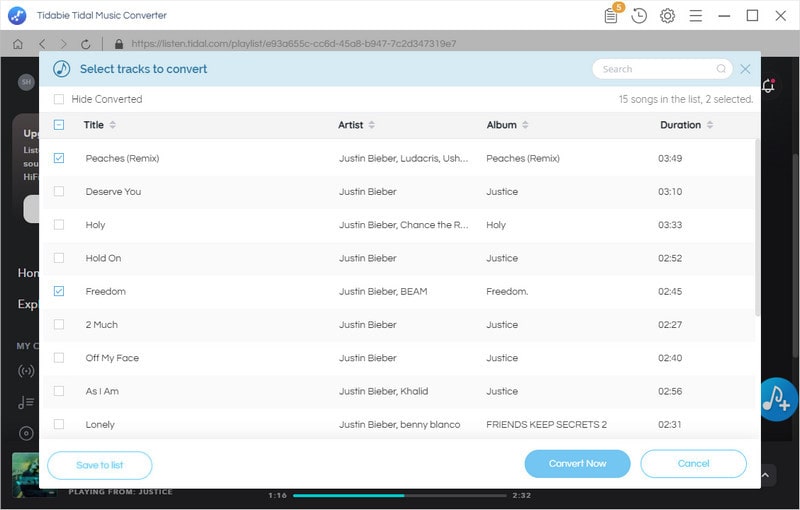Toggle the select-all tracks checkbox
Screen dimensions: 800x510
point(59,125)
